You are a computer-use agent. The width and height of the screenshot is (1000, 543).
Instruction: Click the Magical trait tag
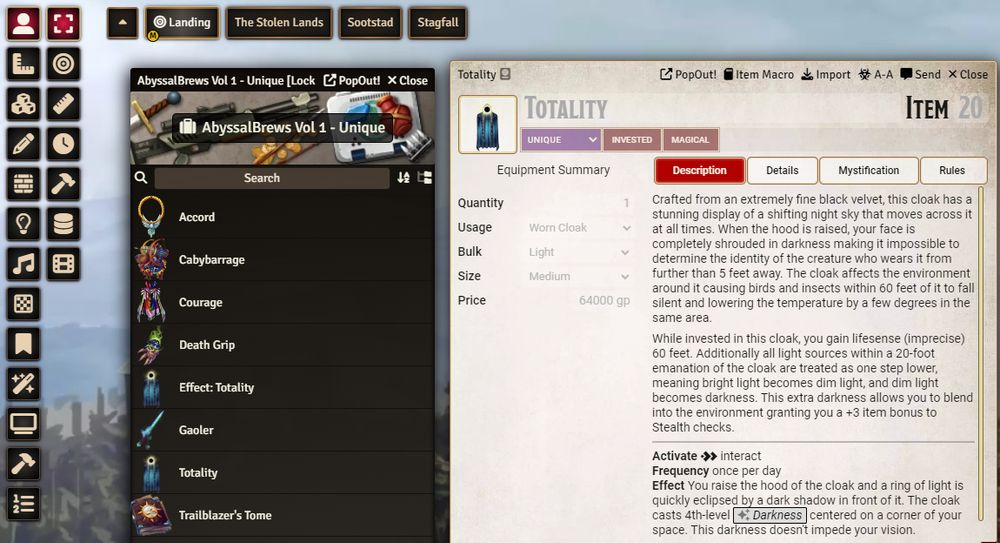pyautogui.click(x=691, y=140)
